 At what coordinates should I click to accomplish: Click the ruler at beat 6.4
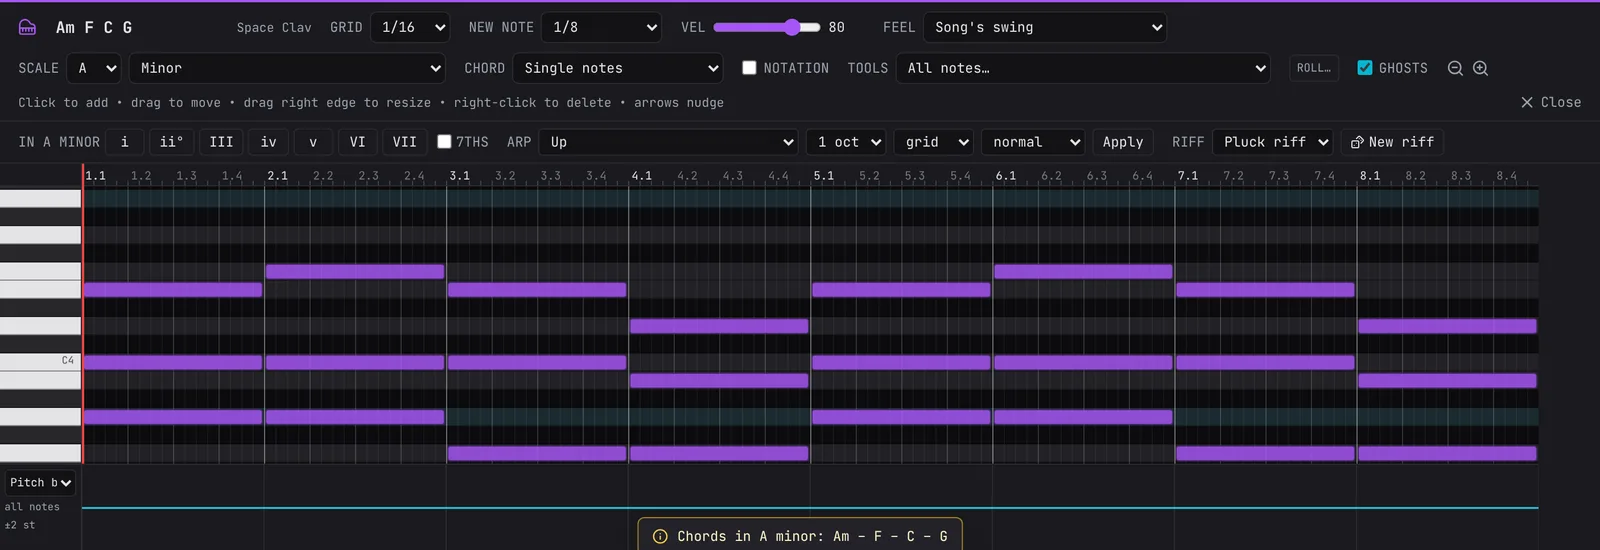(x=1142, y=176)
